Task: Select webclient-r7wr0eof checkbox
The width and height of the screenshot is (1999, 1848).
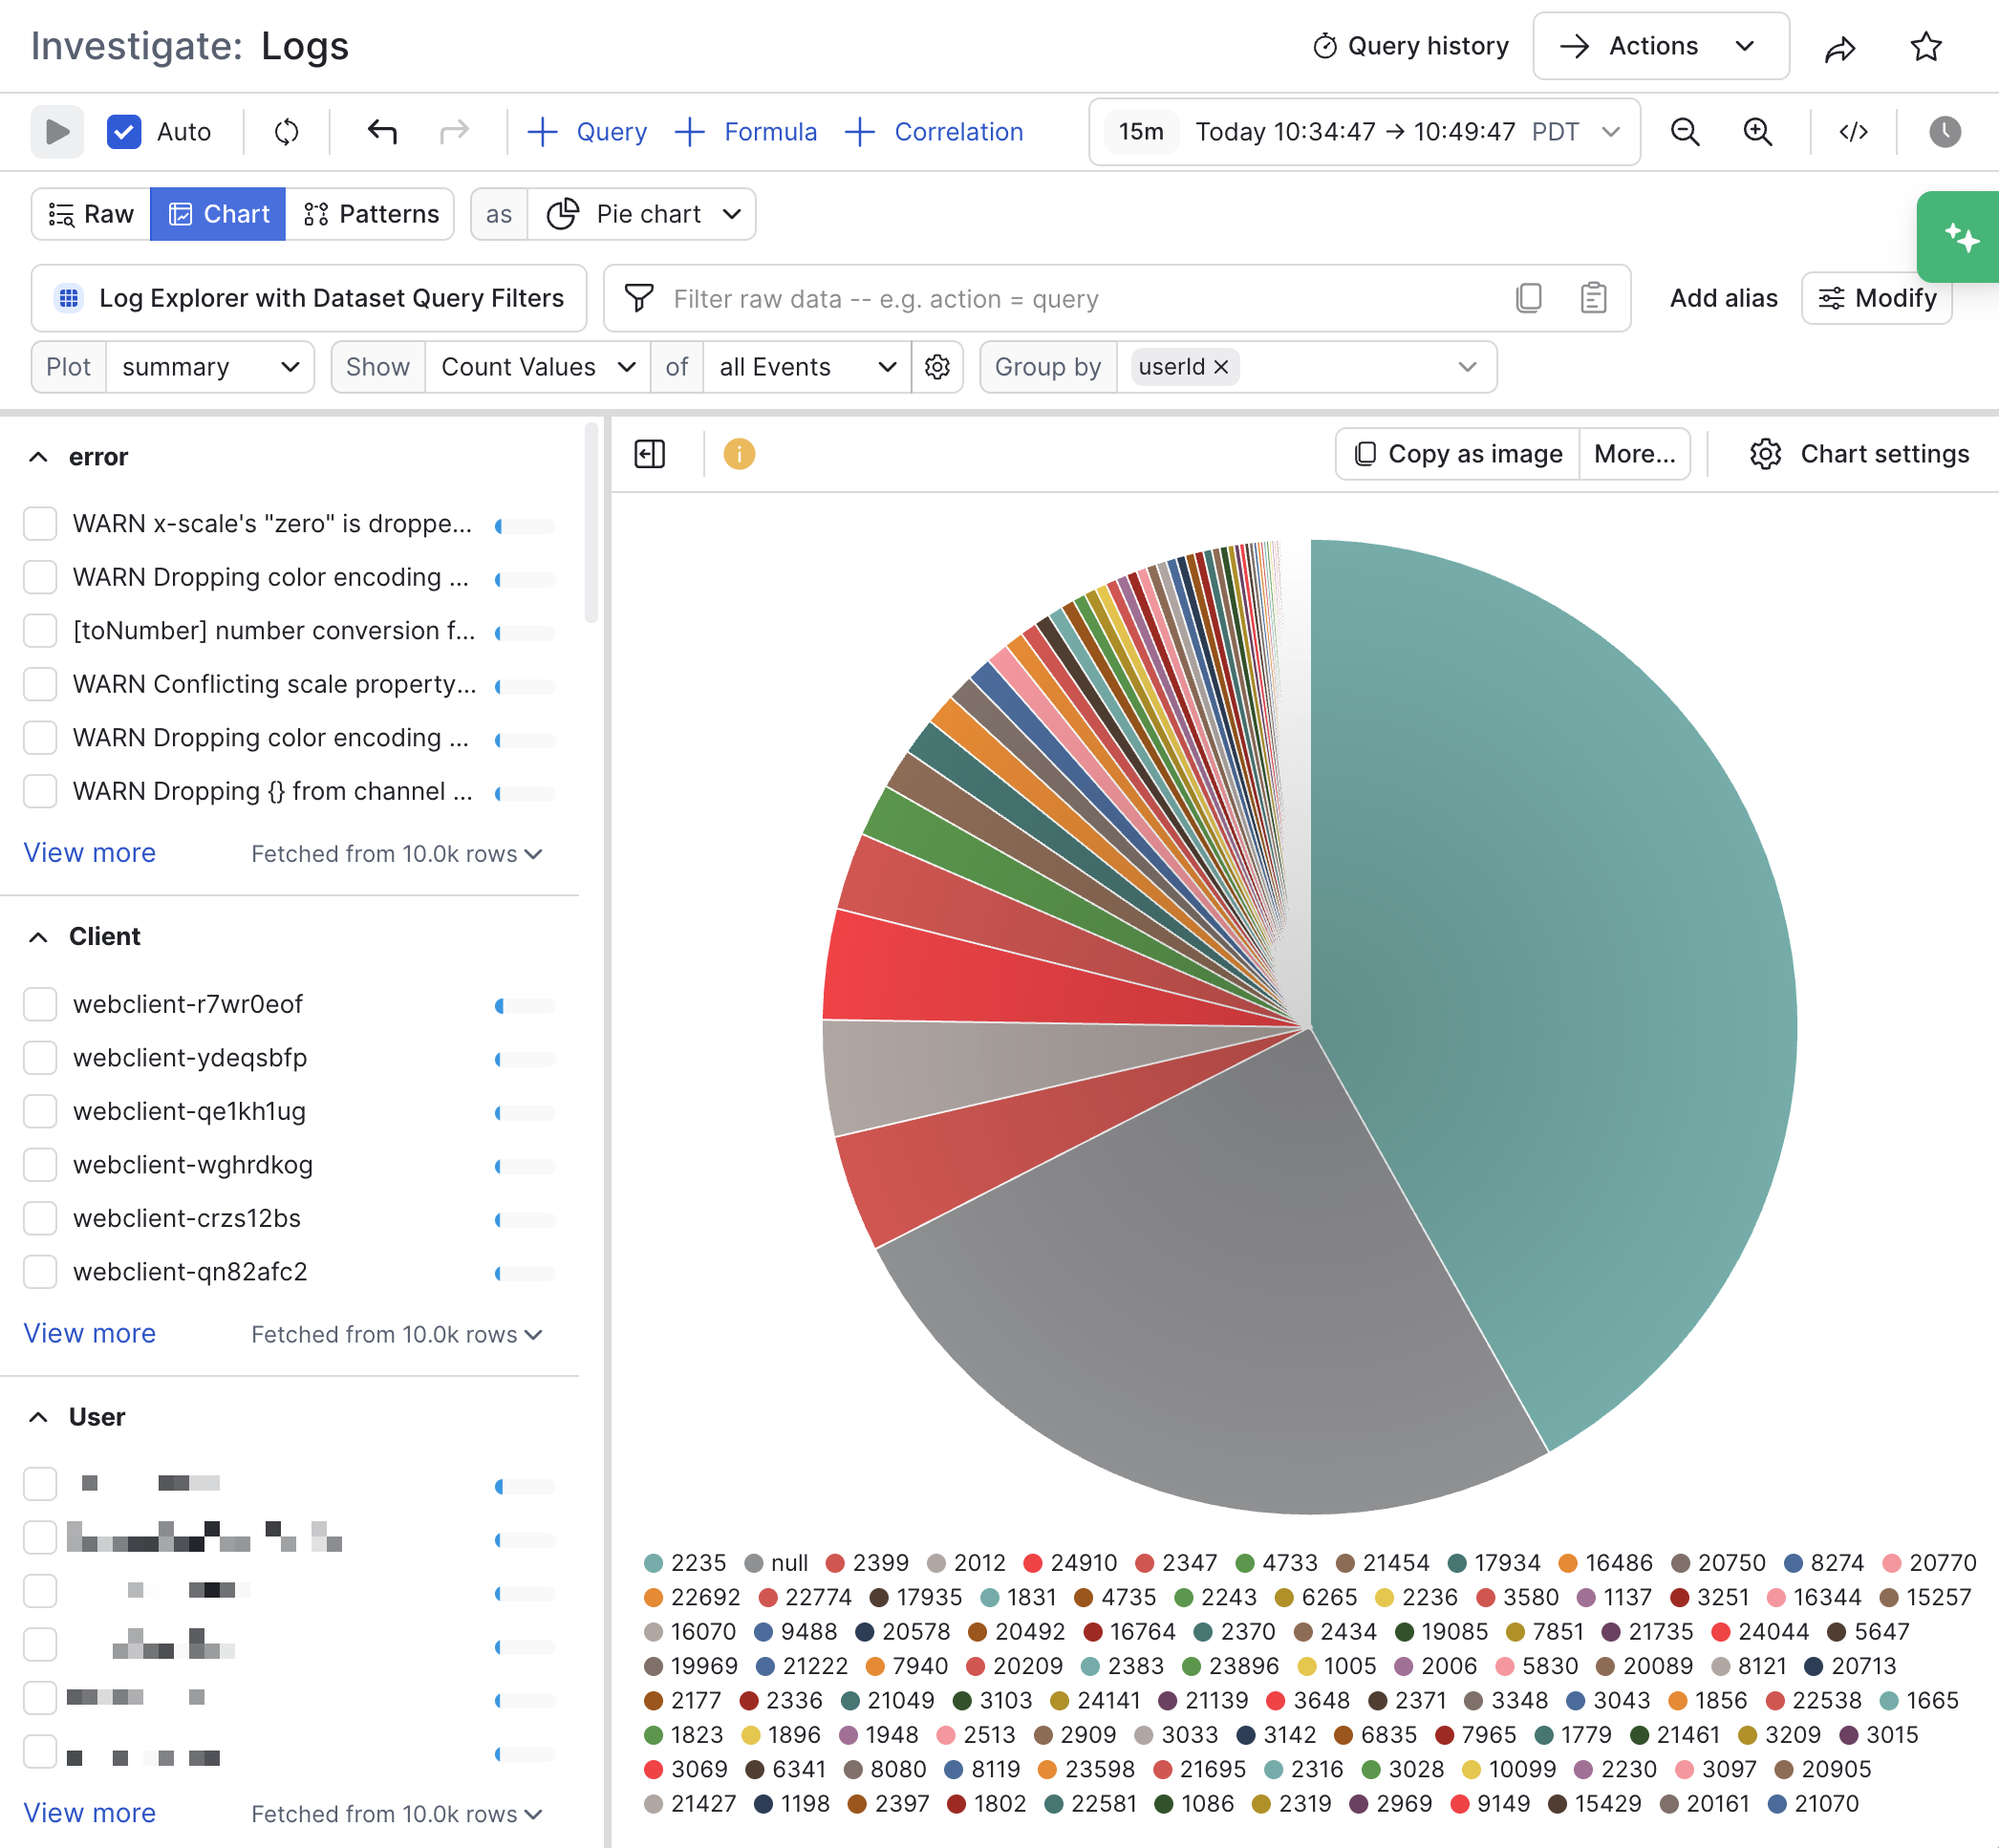Action: click(x=40, y=1004)
